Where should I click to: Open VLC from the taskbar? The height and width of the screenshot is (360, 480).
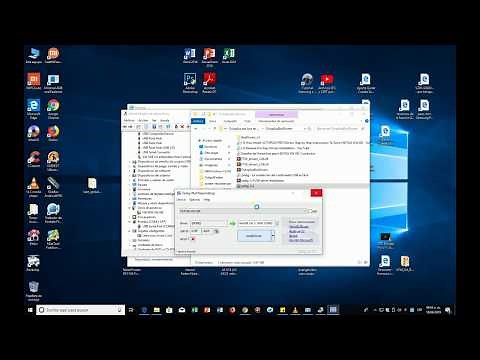click(x=295, y=310)
